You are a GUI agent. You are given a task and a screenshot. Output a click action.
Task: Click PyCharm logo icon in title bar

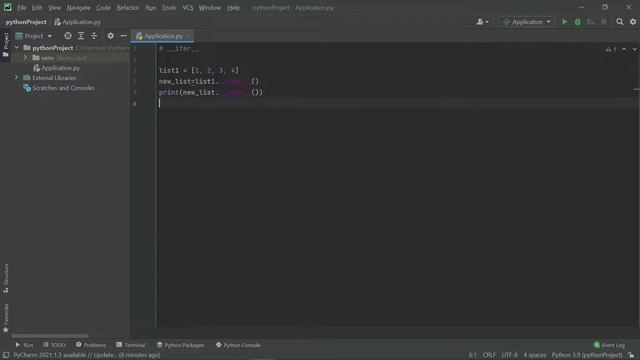pos(7,7)
